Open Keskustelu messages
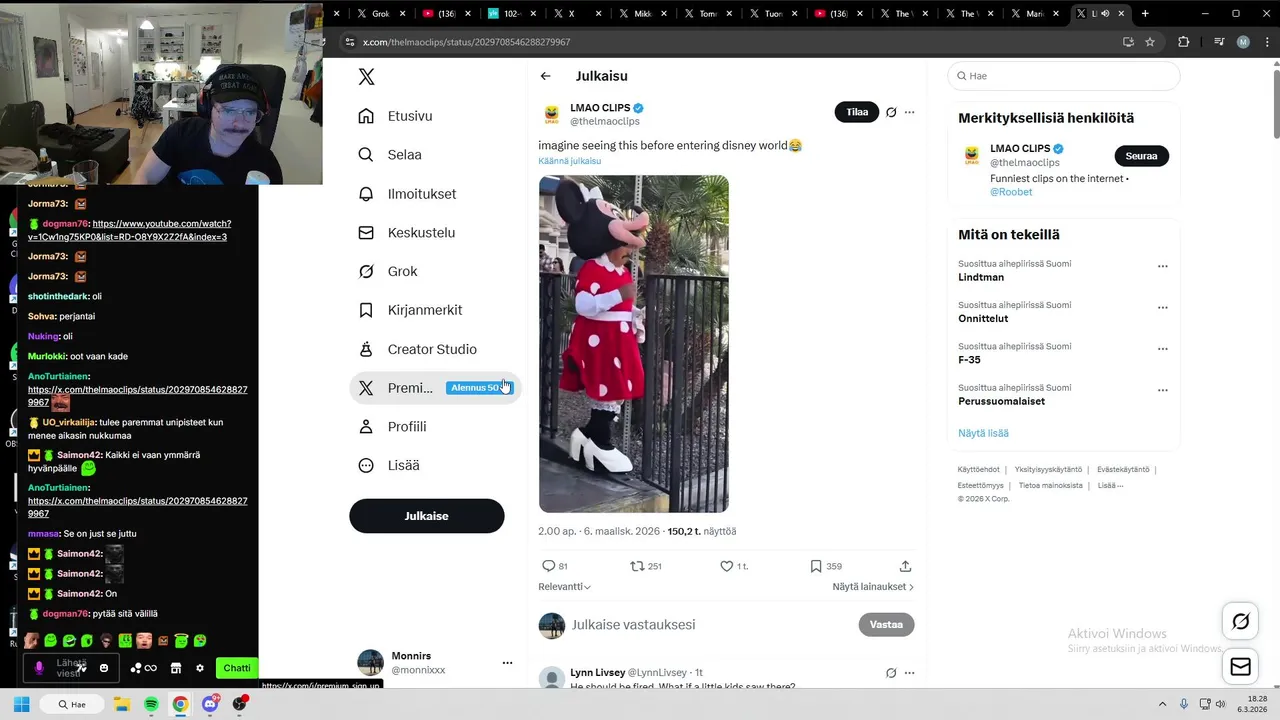This screenshot has width=1280, height=720. click(x=407, y=233)
